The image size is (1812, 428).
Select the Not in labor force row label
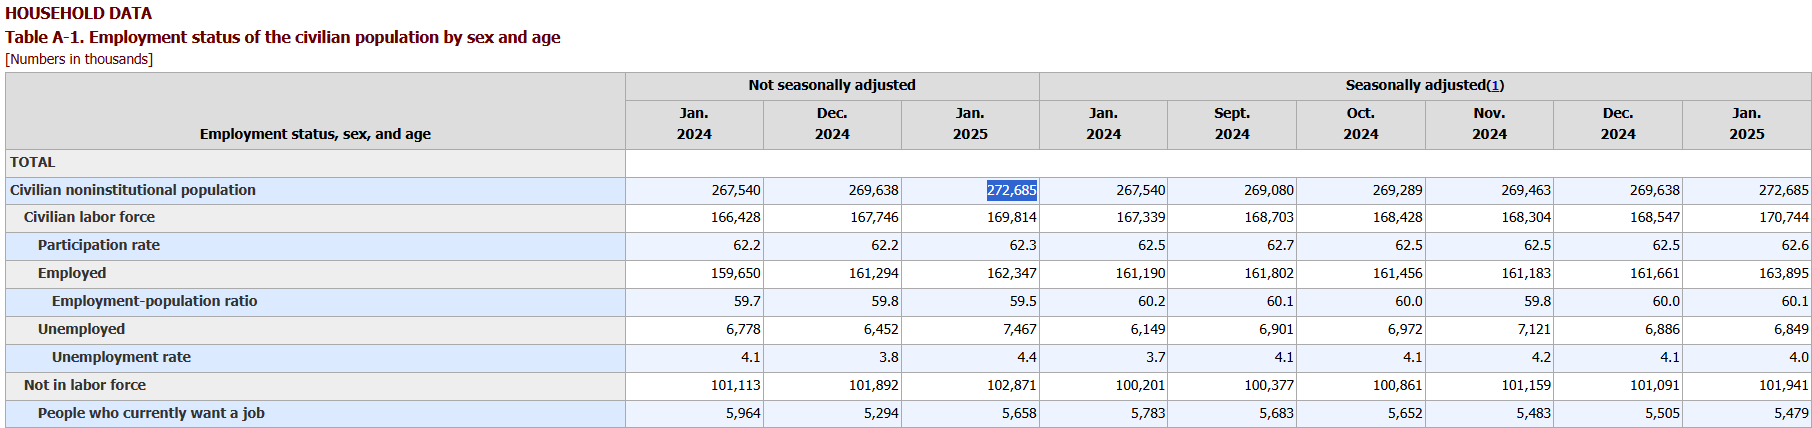click(85, 385)
